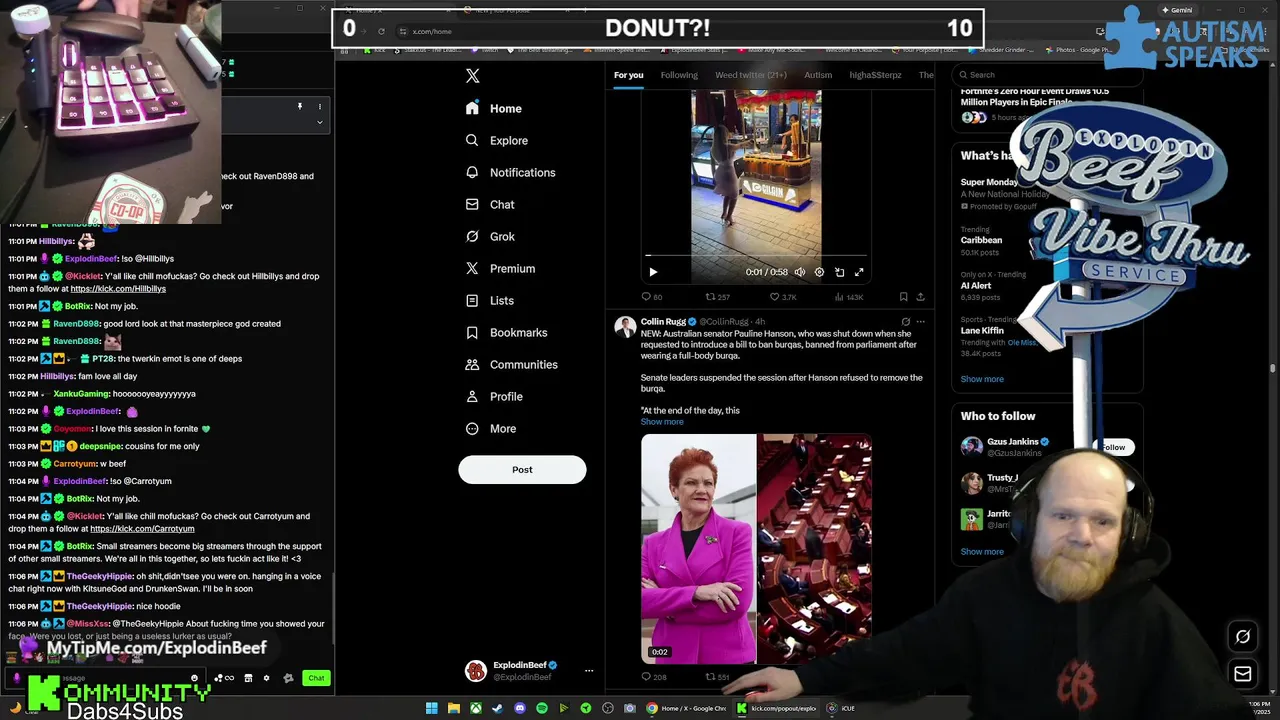Reply to post with 208 replies

point(653,677)
